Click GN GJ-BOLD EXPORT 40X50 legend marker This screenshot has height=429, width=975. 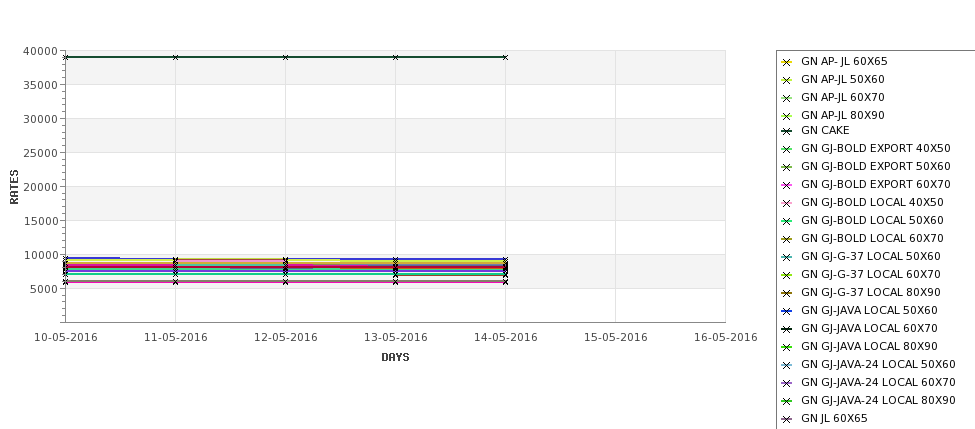(786, 149)
